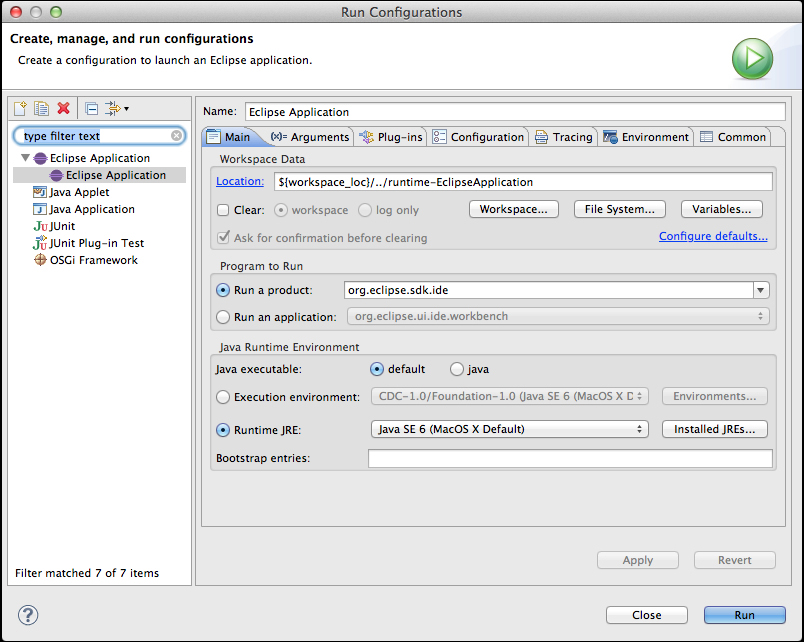Open the Run an application dropdown
Screen dimensions: 804x642
(558, 316)
